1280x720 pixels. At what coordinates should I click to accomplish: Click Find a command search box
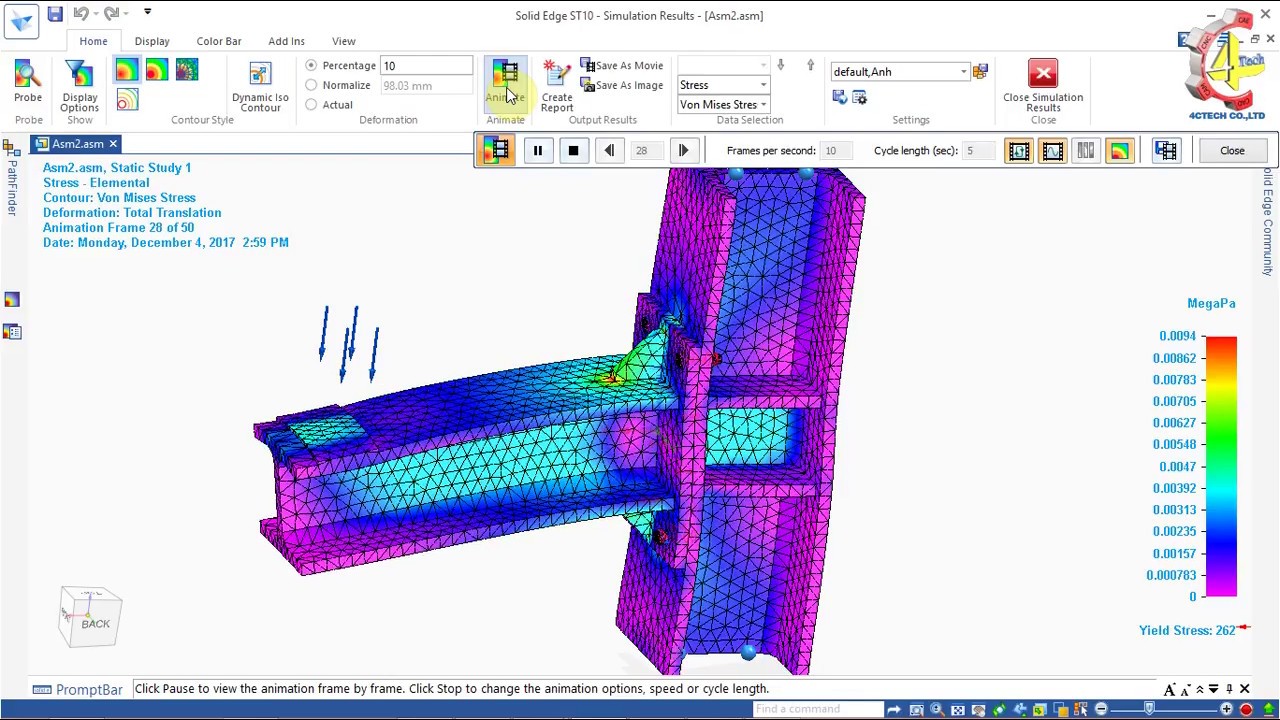pyautogui.click(x=817, y=709)
